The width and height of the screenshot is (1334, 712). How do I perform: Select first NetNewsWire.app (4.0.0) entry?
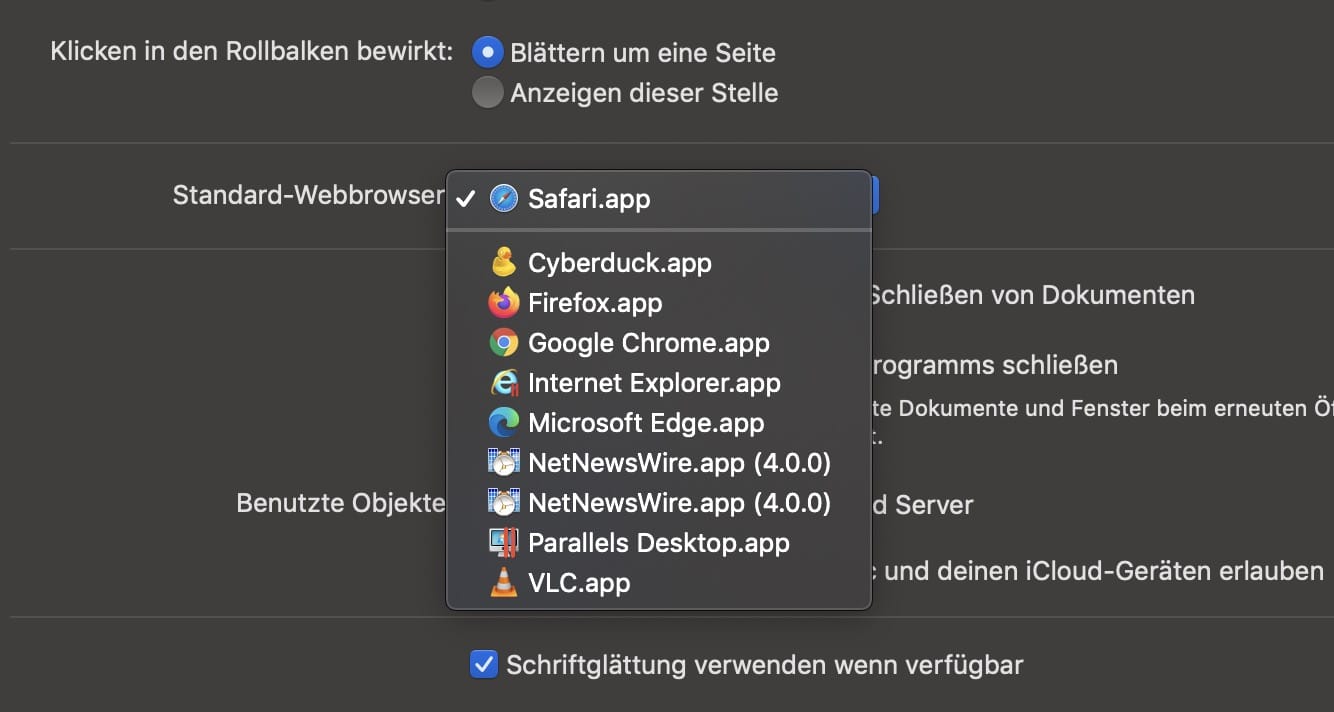click(679, 463)
